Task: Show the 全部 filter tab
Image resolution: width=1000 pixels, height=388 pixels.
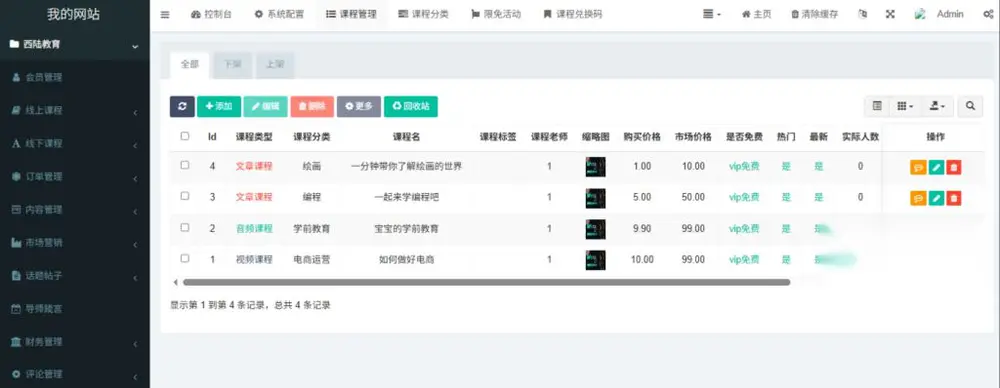Action: pos(189,64)
